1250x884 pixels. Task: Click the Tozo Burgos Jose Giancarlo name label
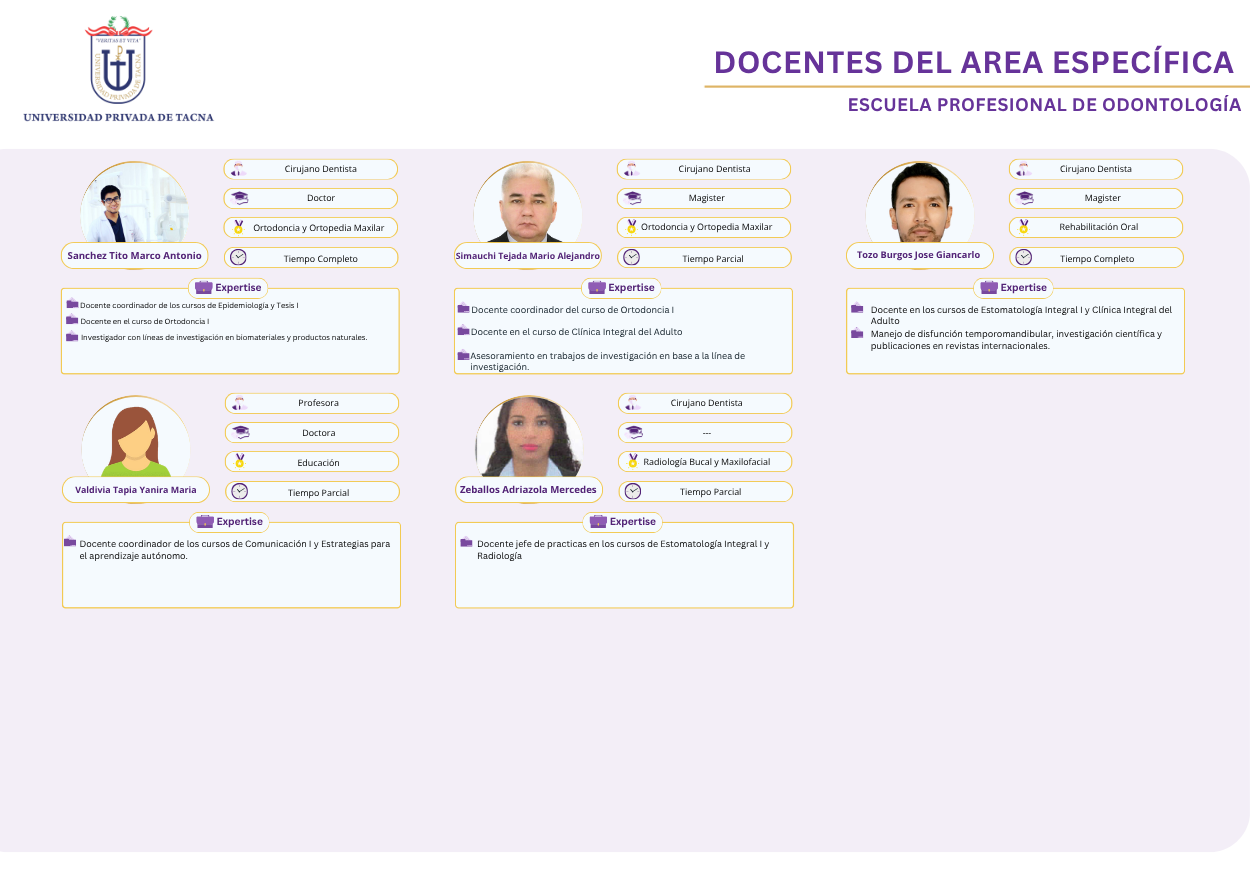point(918,255)
